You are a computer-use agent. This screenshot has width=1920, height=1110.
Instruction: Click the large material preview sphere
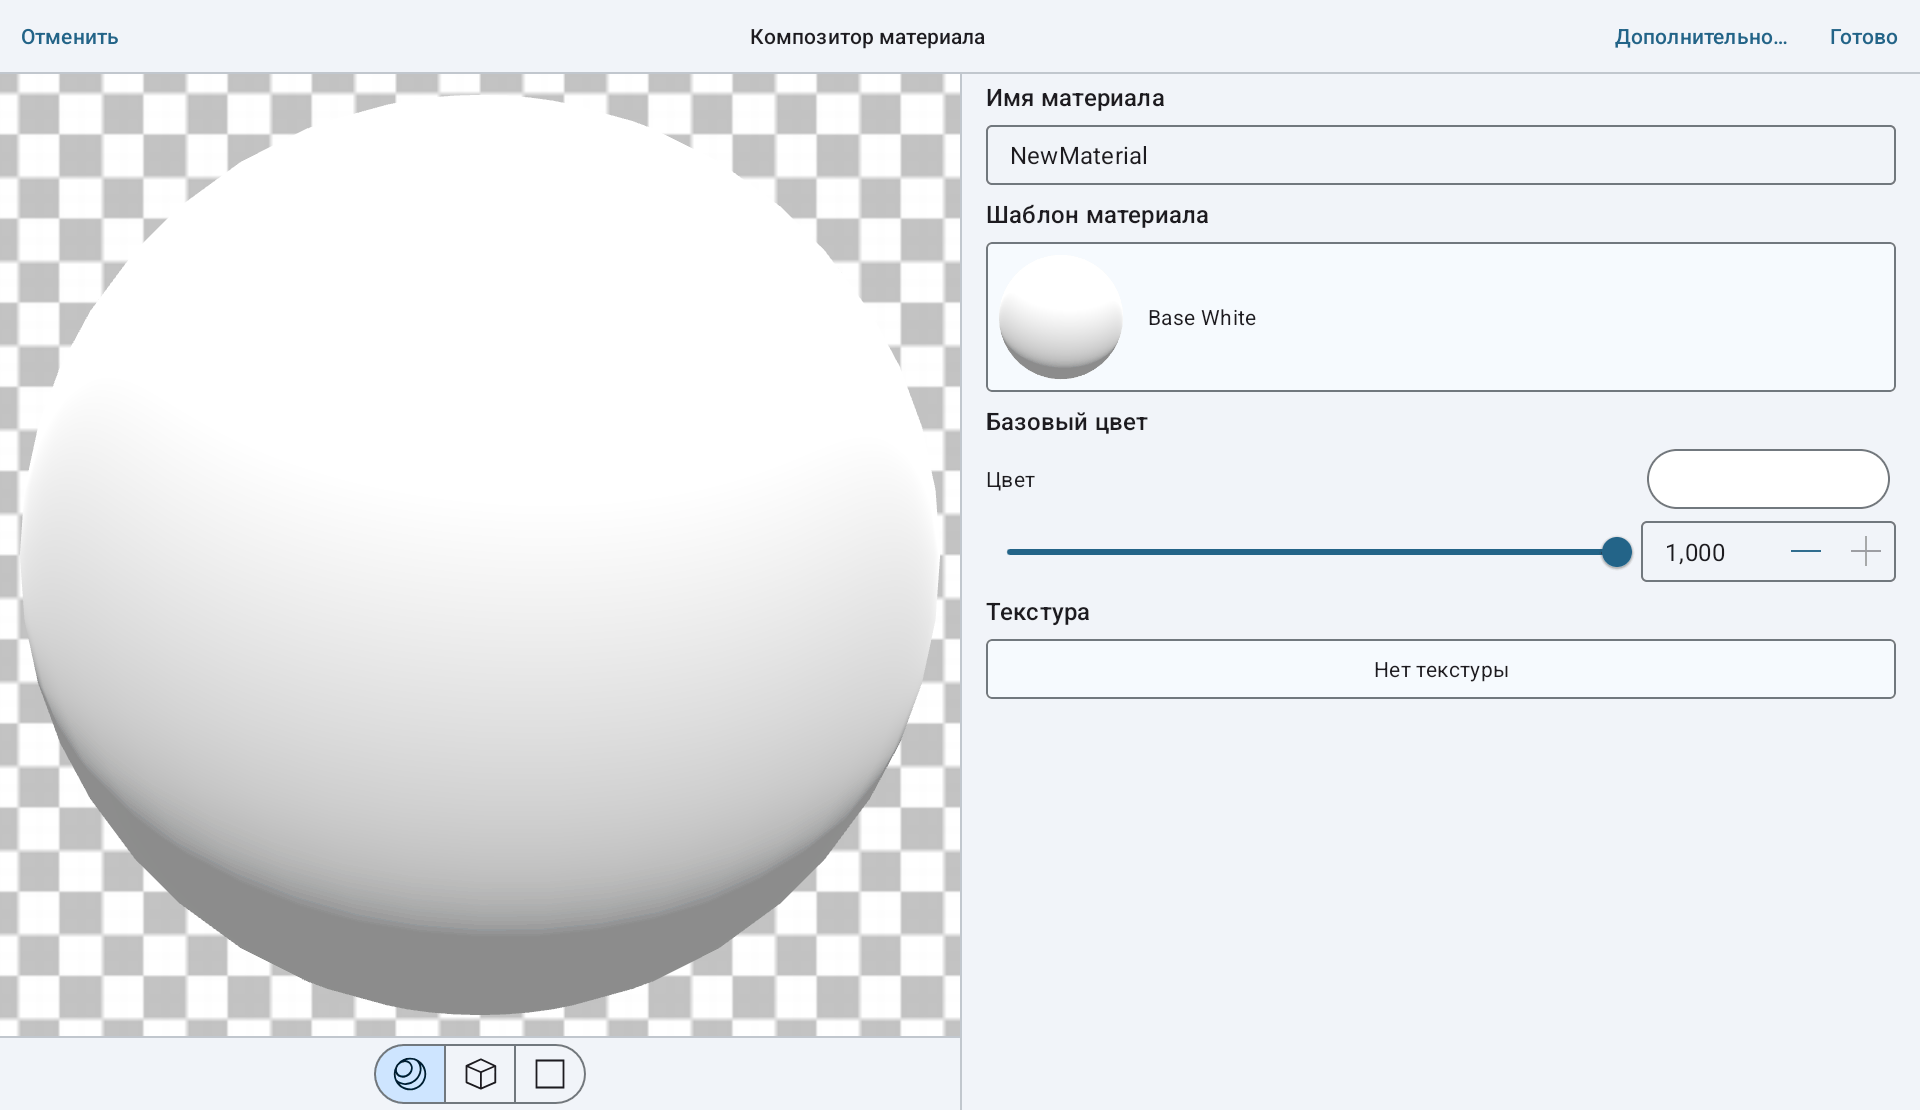click(480, 555)
